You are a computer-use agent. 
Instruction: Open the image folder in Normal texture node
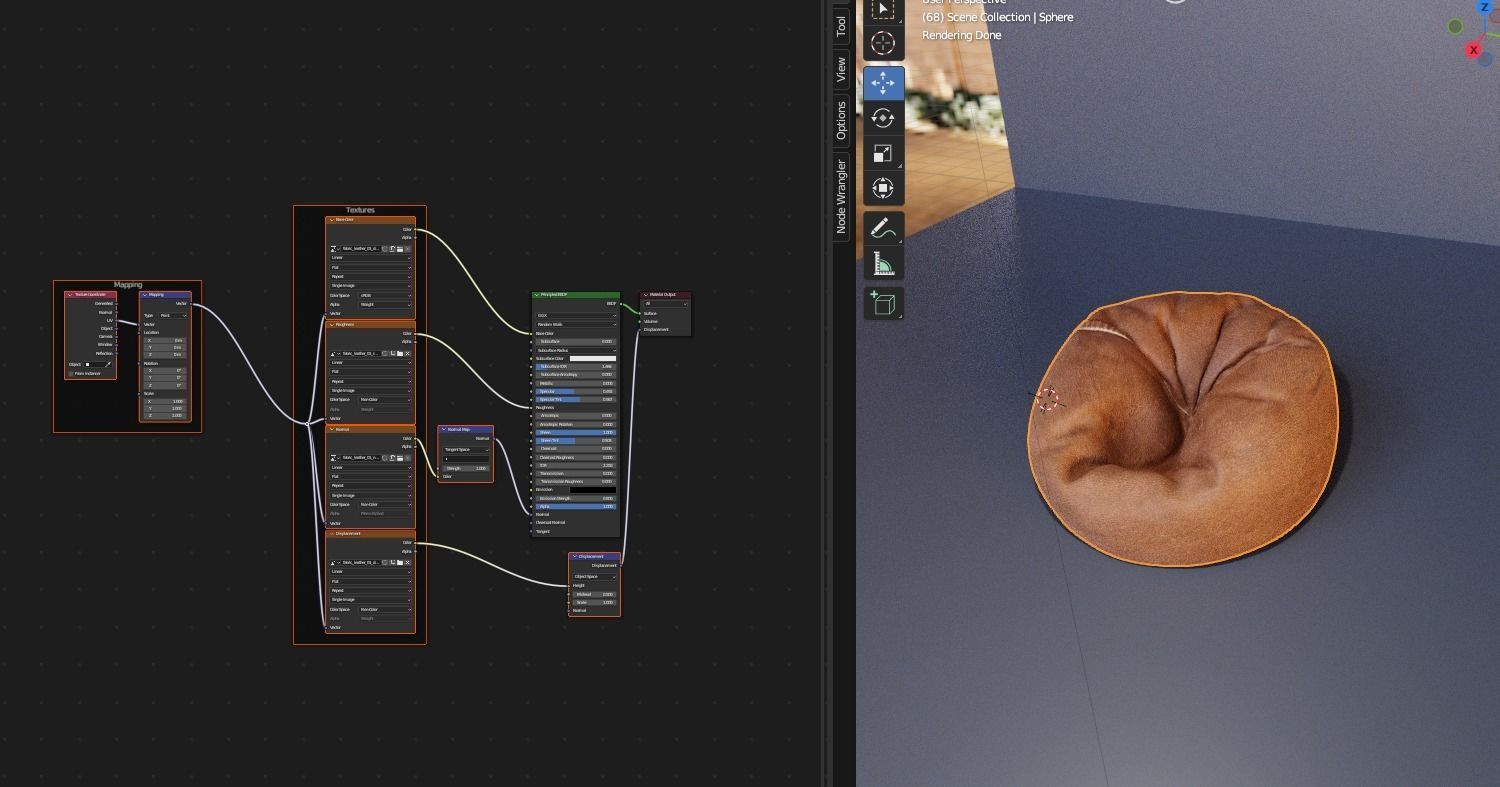coord(400,458)
